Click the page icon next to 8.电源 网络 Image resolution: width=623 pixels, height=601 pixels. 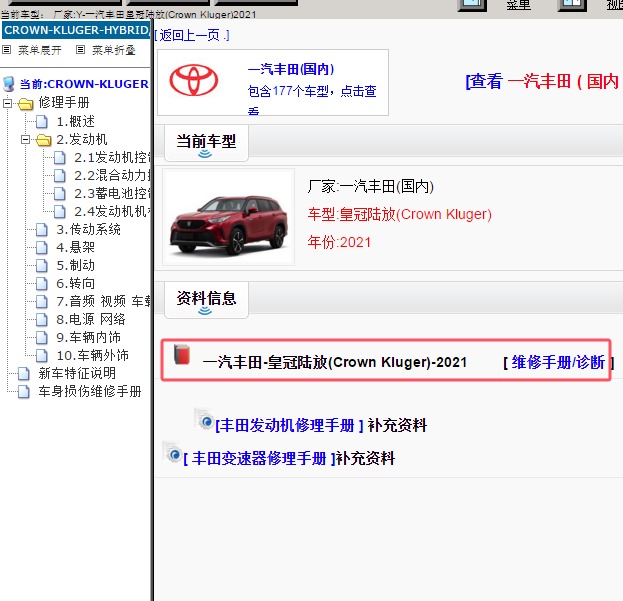[x=42, y=320]
